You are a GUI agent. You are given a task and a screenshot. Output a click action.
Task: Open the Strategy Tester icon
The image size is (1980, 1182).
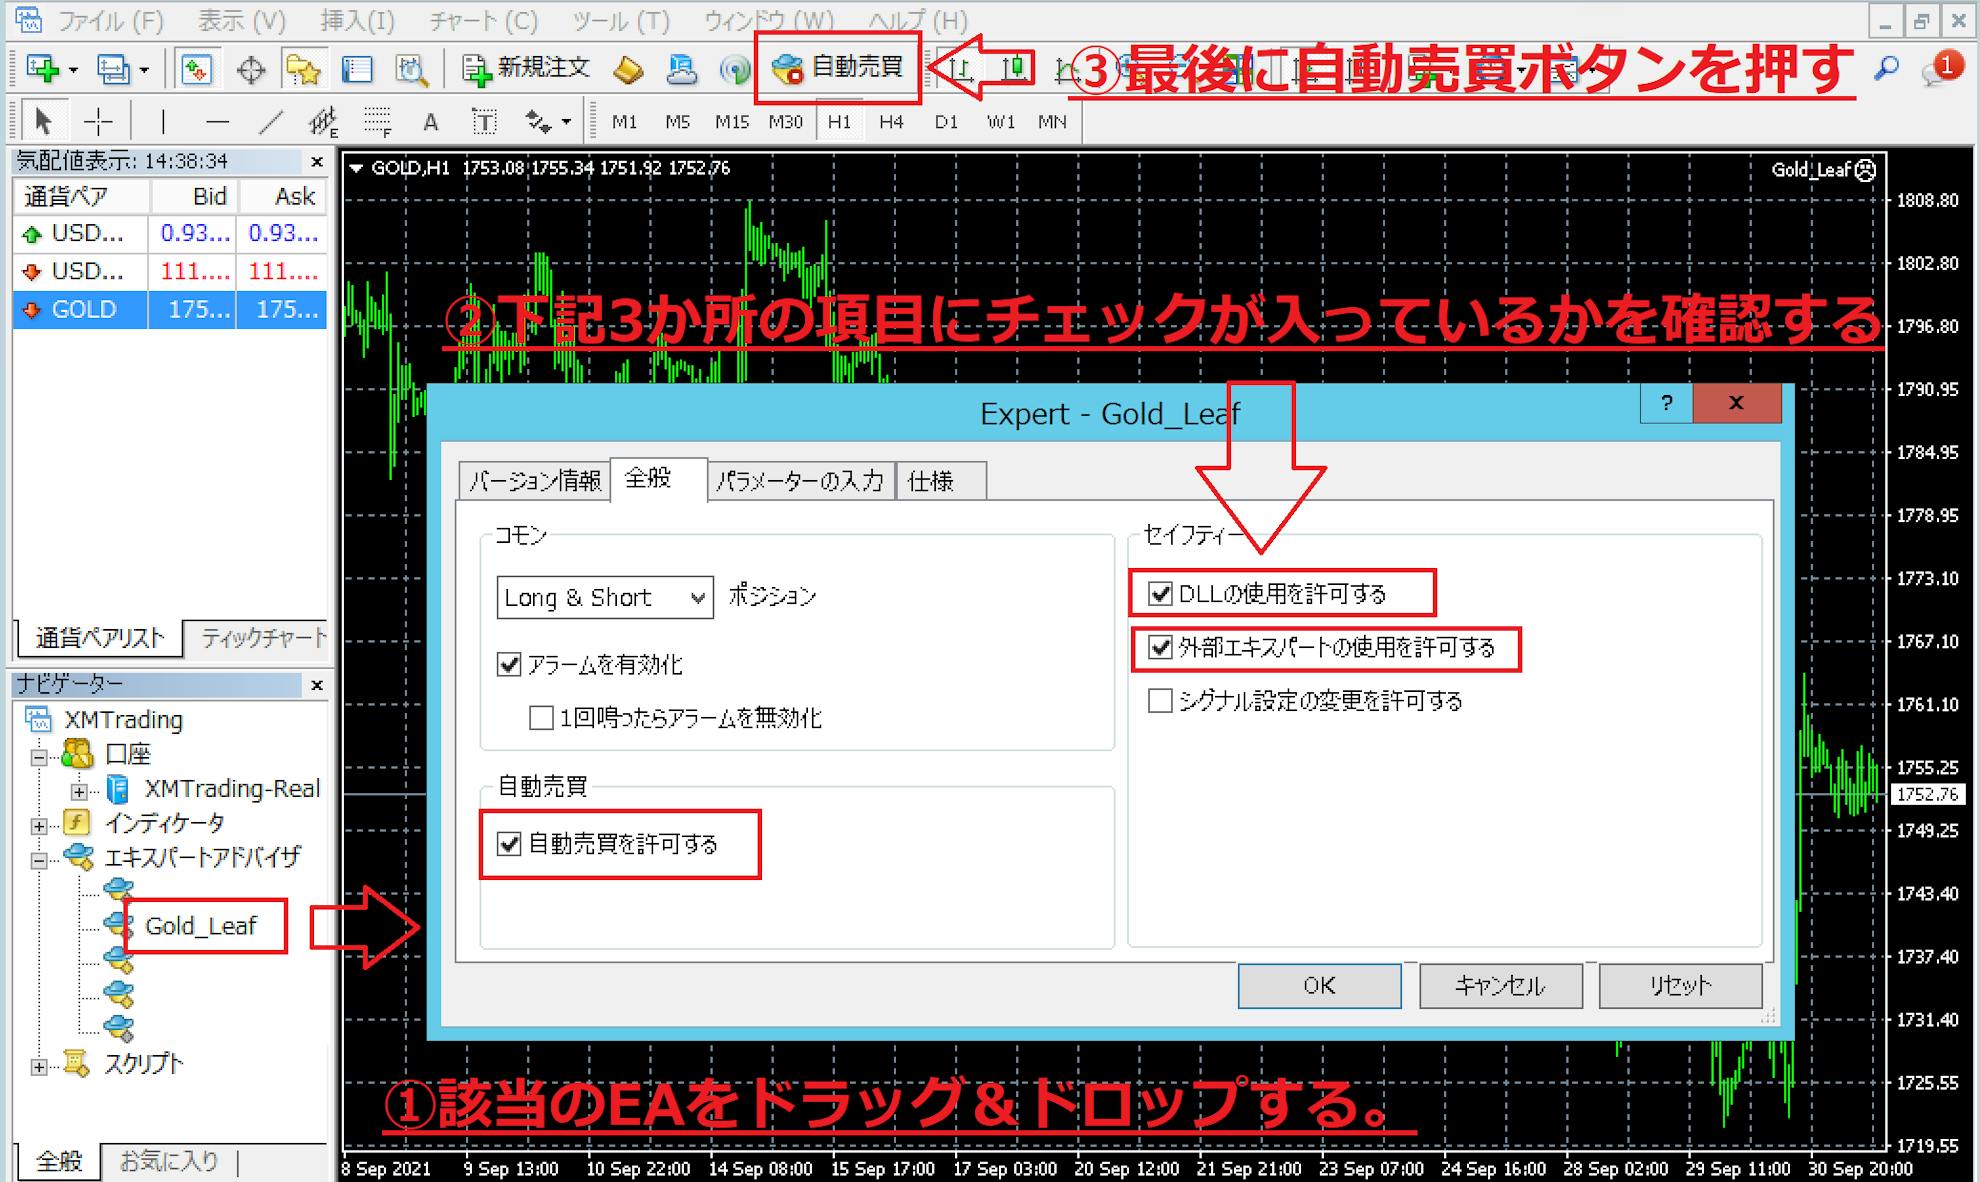(x=411, y=69)
